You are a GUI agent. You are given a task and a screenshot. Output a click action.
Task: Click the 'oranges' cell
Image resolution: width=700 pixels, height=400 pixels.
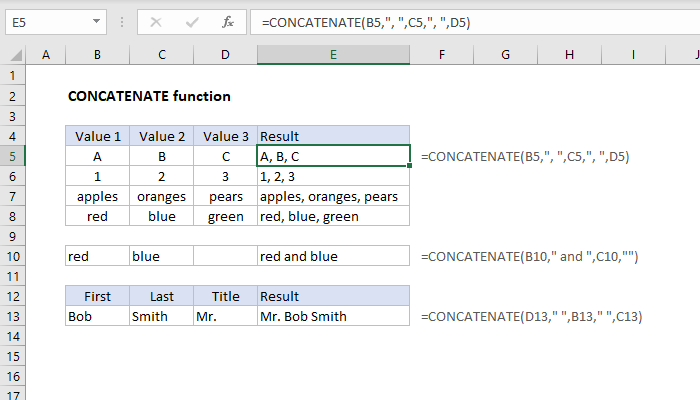point(162,196)
